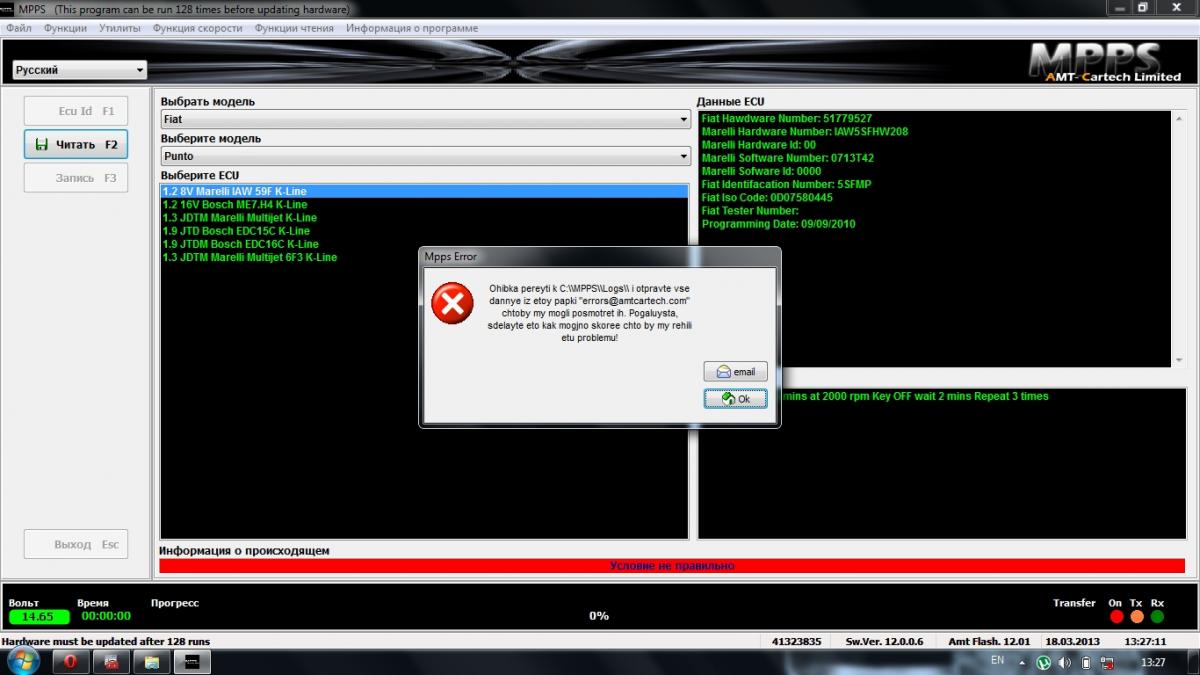Click the Amt Flash. 12.01 status entry
1200x675 pixels.
tap(988, 641)
